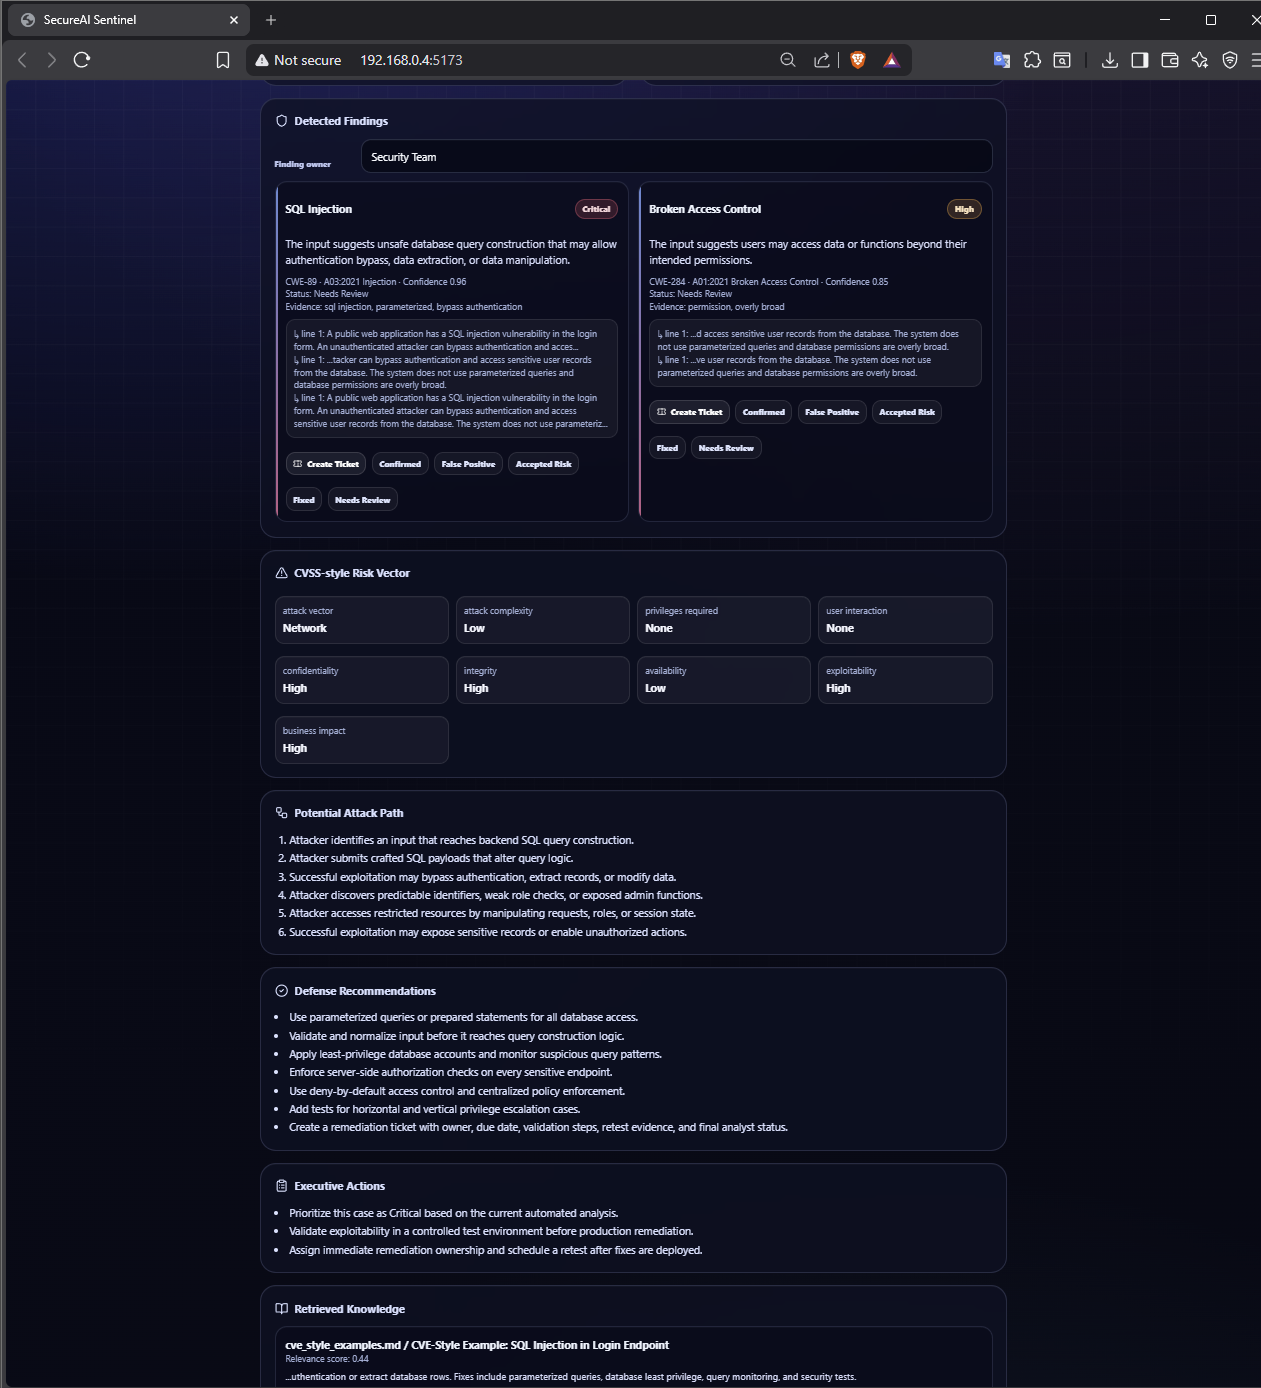Open the Leo AI sparkle icon

point(1200,60)
